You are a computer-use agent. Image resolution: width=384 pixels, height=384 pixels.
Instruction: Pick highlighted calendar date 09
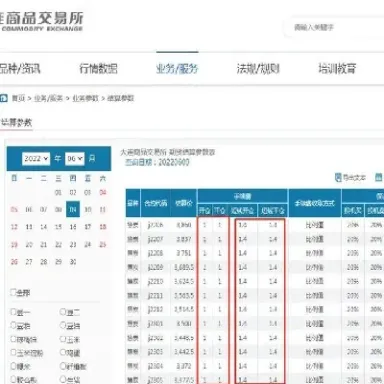point(73,209)
